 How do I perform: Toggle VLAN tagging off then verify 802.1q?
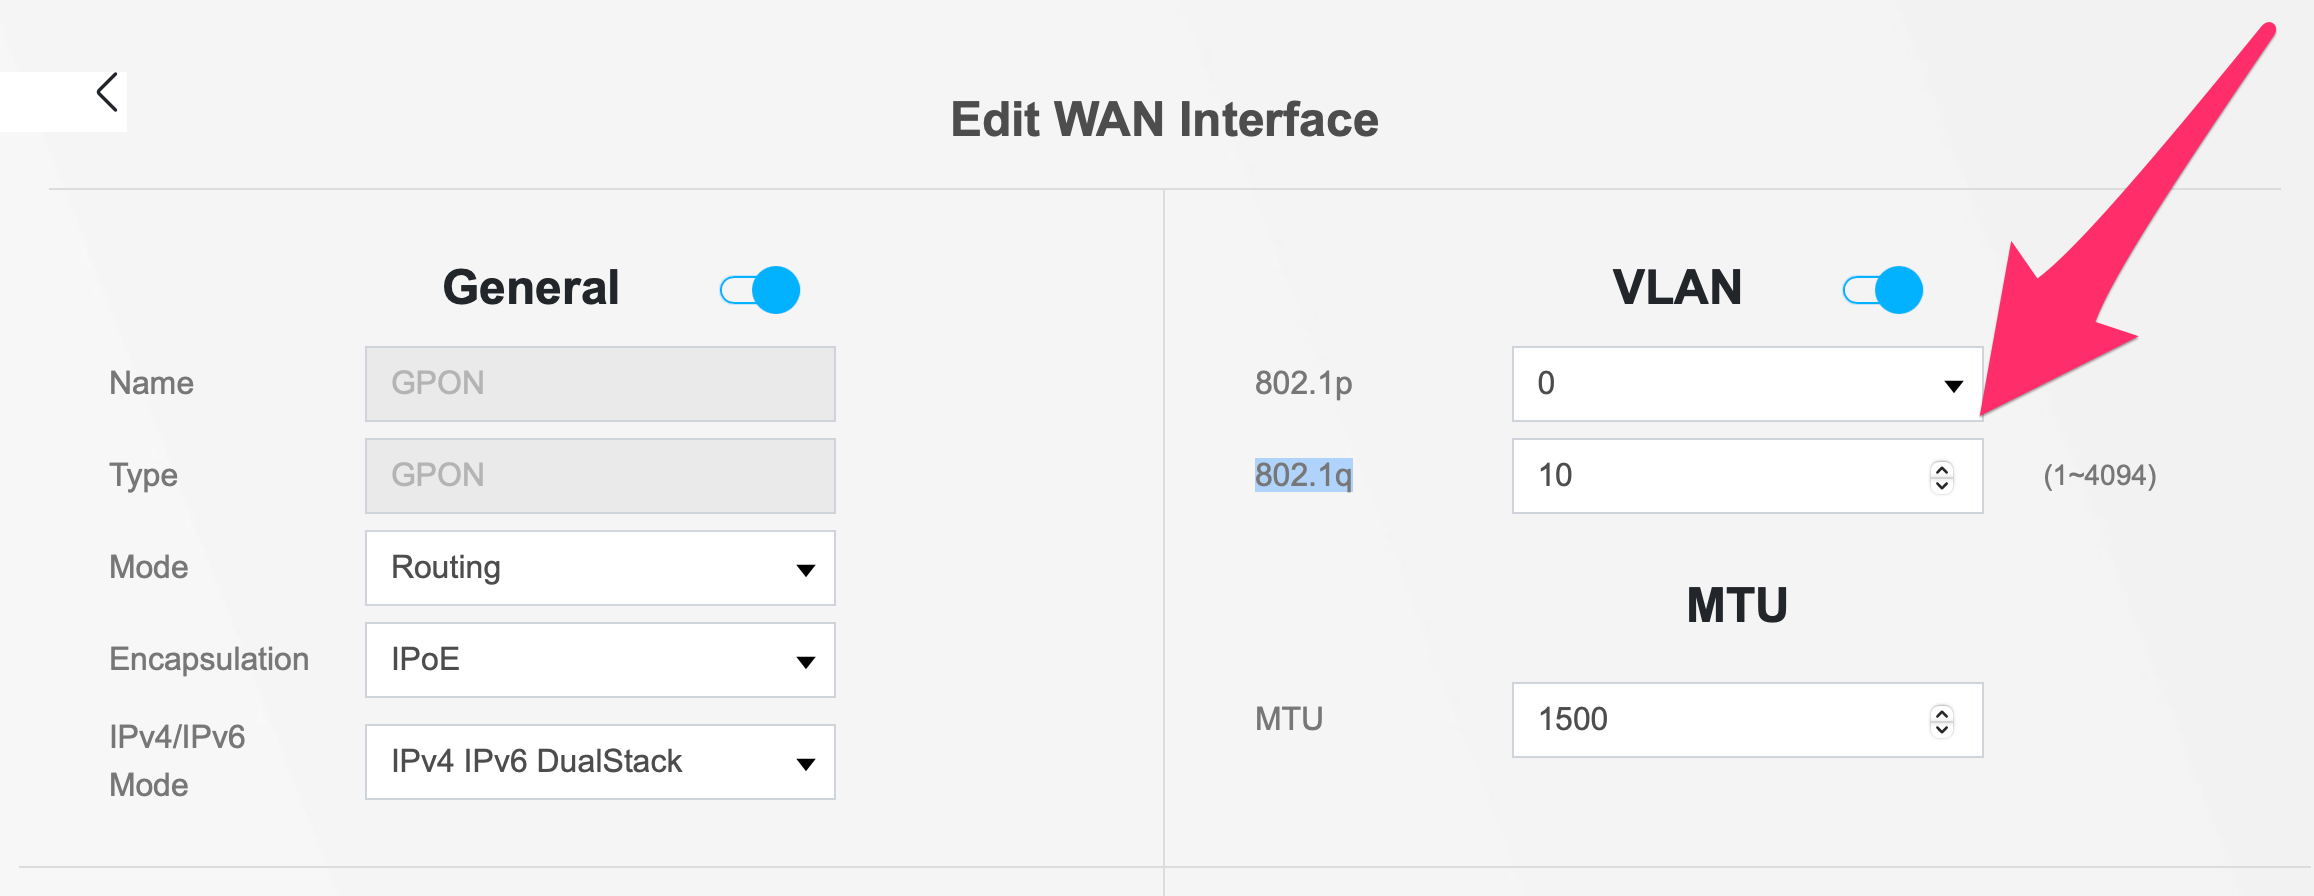pos(1884,289)
